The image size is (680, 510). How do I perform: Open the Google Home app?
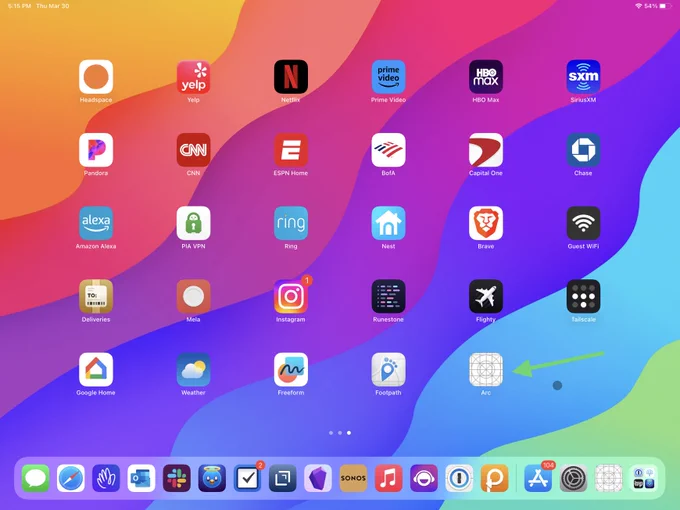click(96, 369)
